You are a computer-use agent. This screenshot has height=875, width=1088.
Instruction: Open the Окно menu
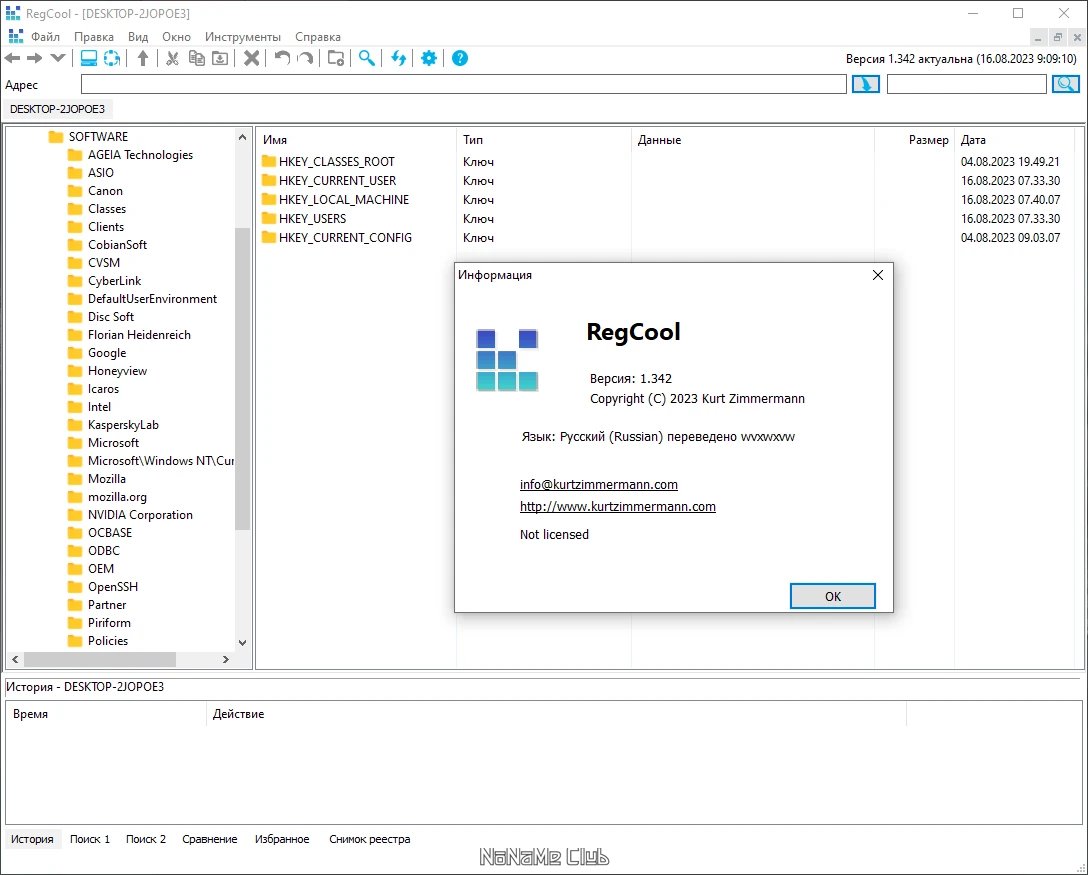coord(176,37)
